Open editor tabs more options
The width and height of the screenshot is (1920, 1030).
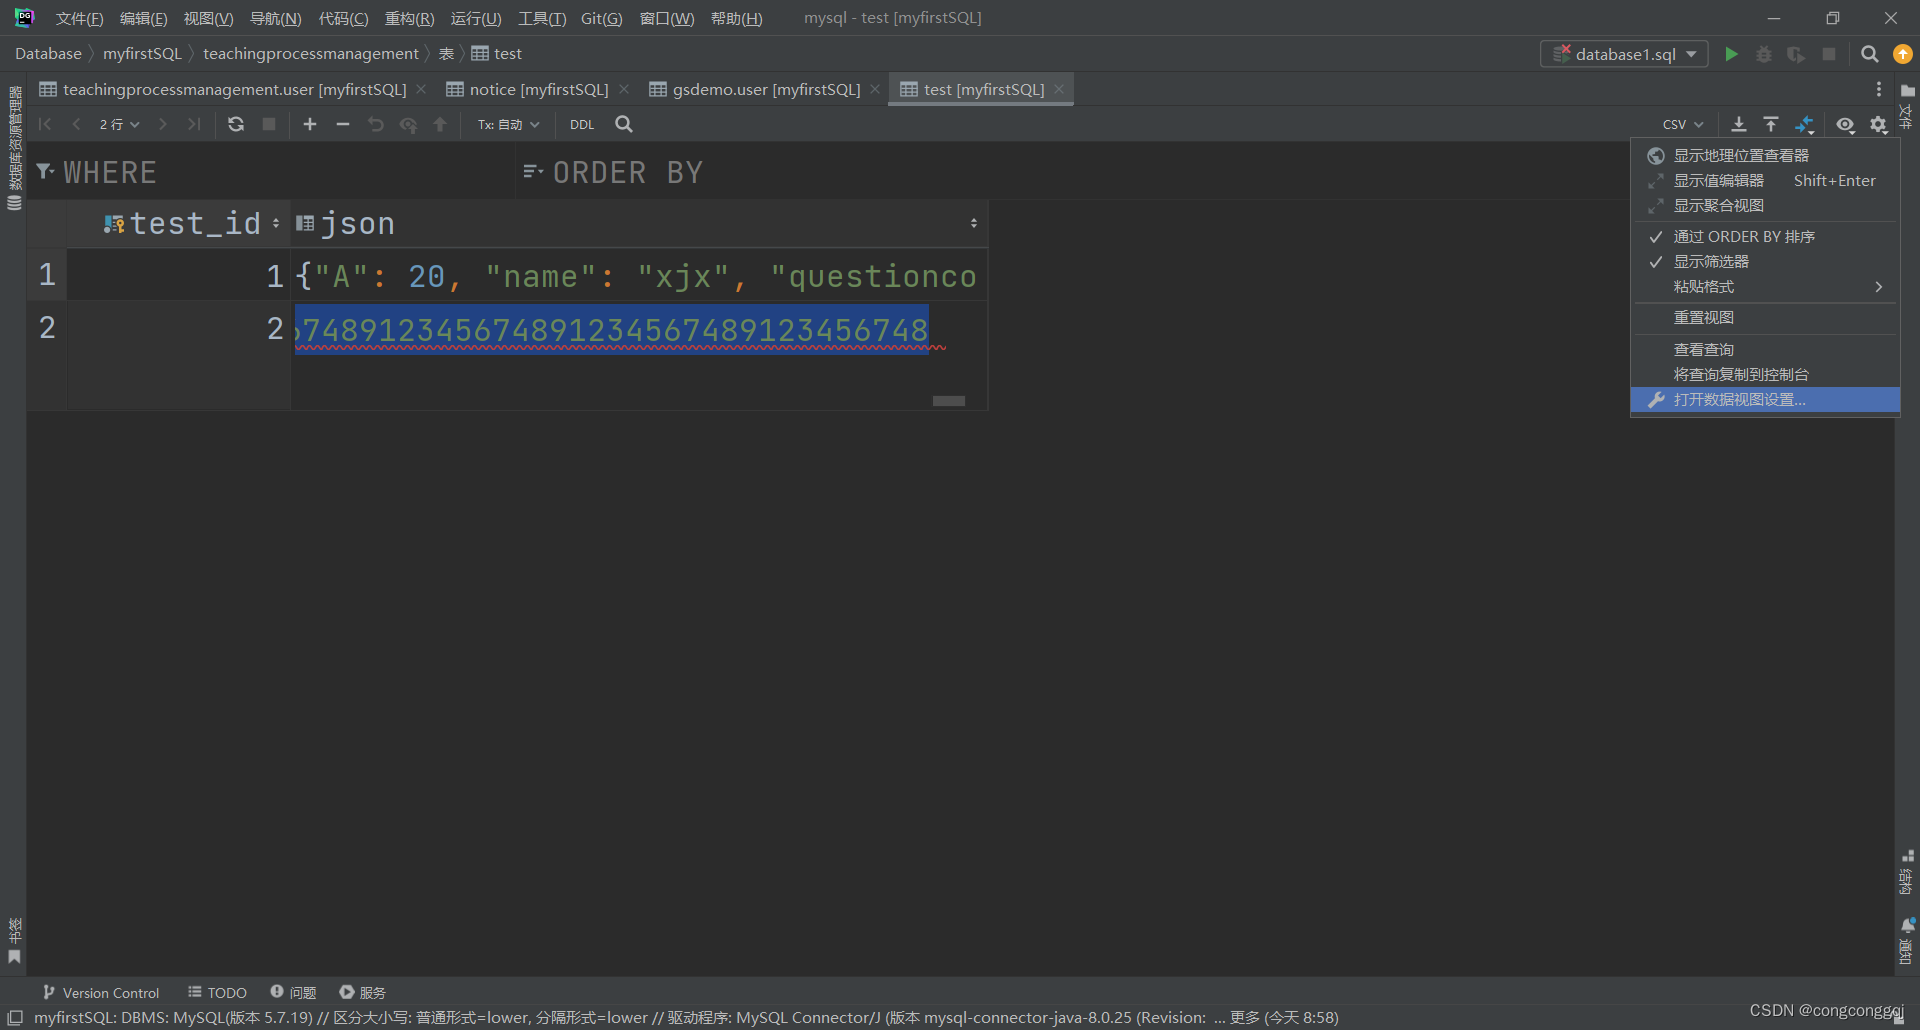click(1879, 89)
